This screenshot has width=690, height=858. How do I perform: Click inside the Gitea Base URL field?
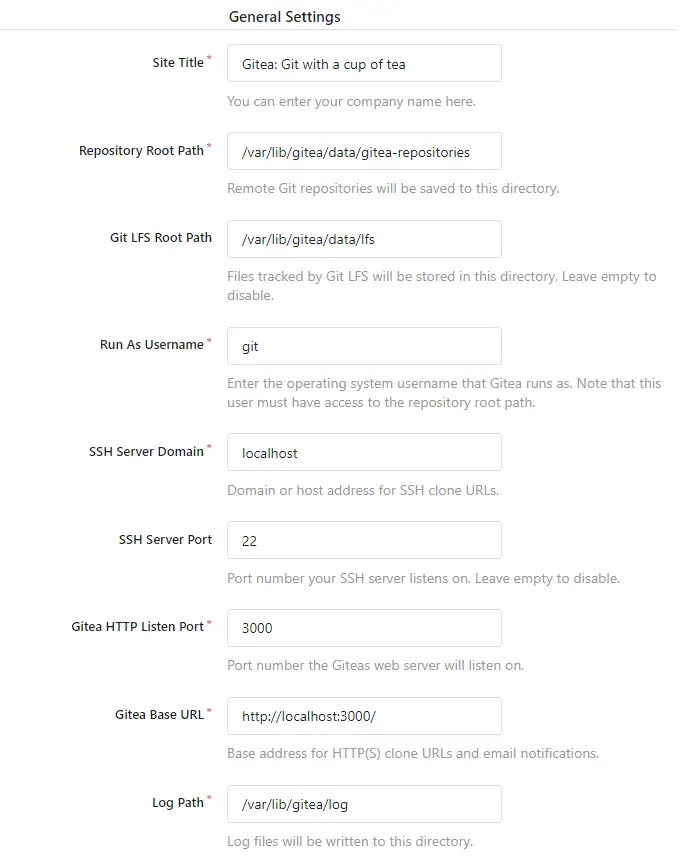tap(364, 716)
